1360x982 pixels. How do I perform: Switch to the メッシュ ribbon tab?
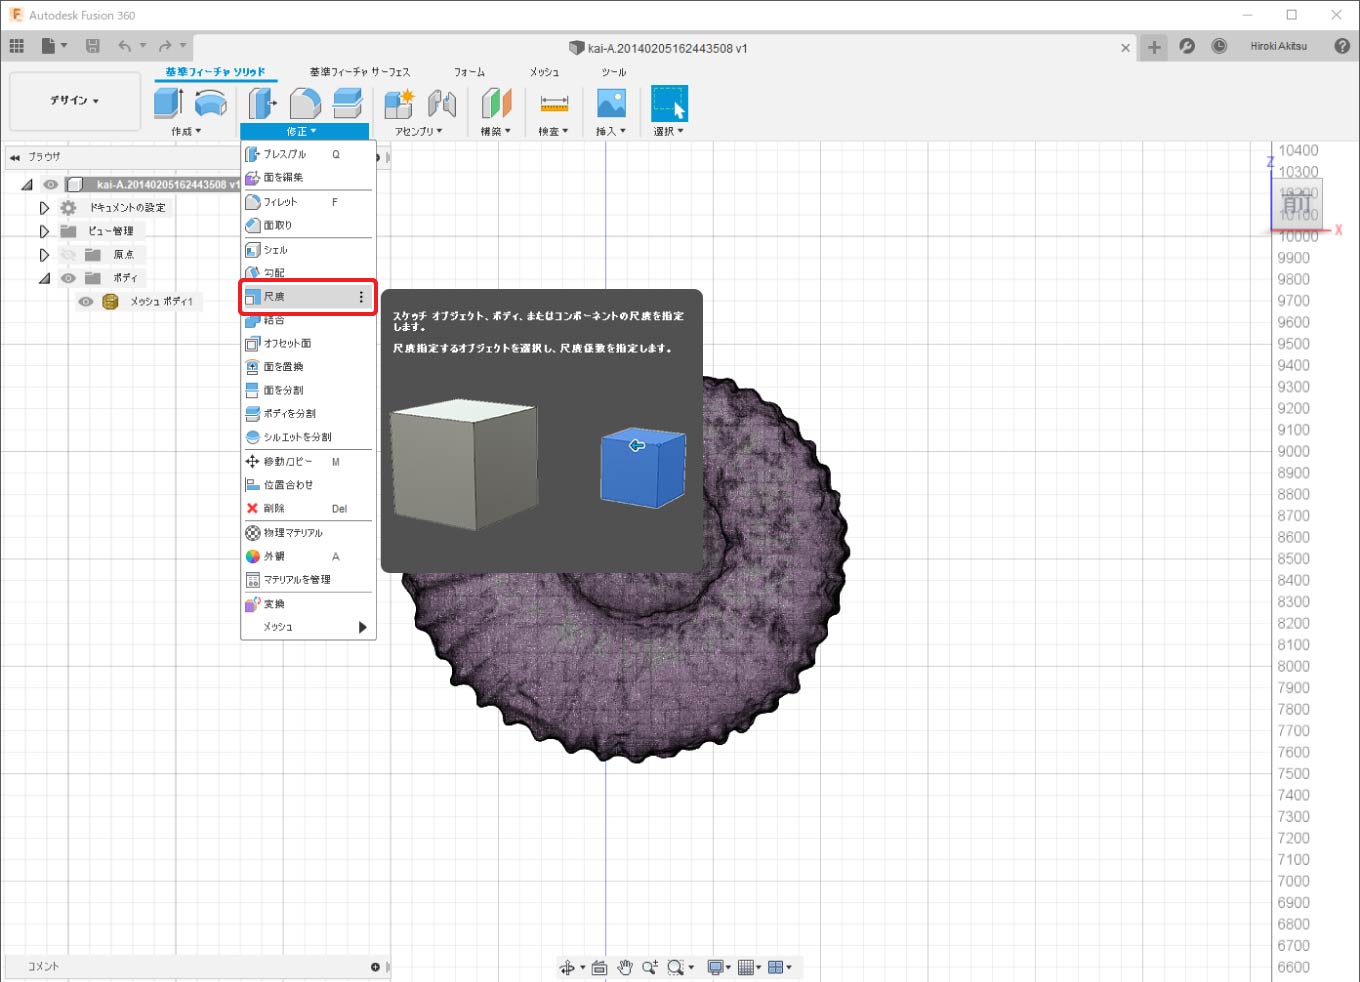pos(544,72)
